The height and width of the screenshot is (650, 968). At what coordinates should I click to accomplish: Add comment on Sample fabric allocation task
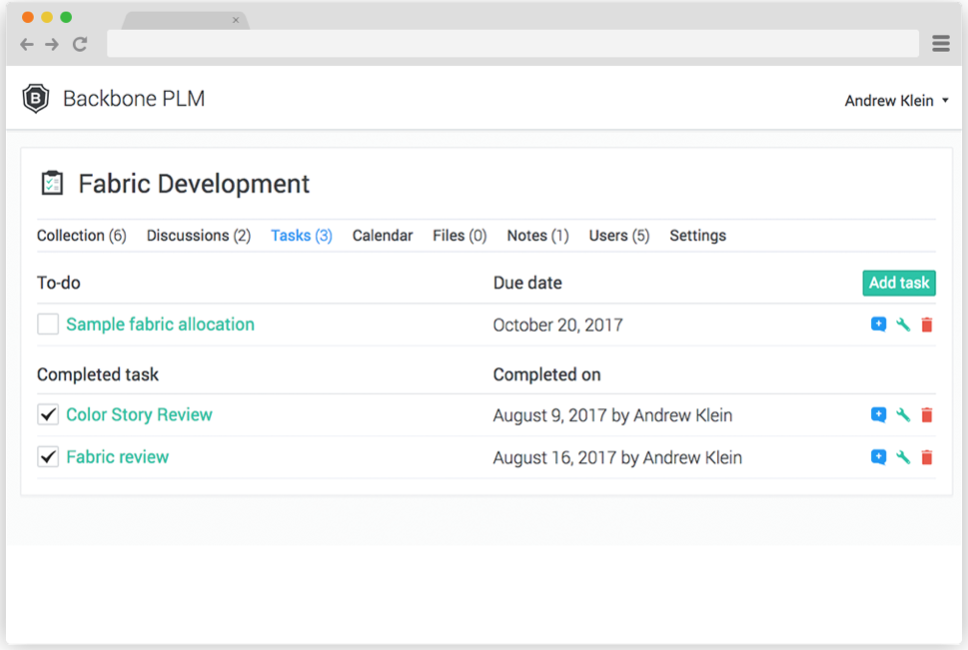pyautogui.click(x=878, y=324)
